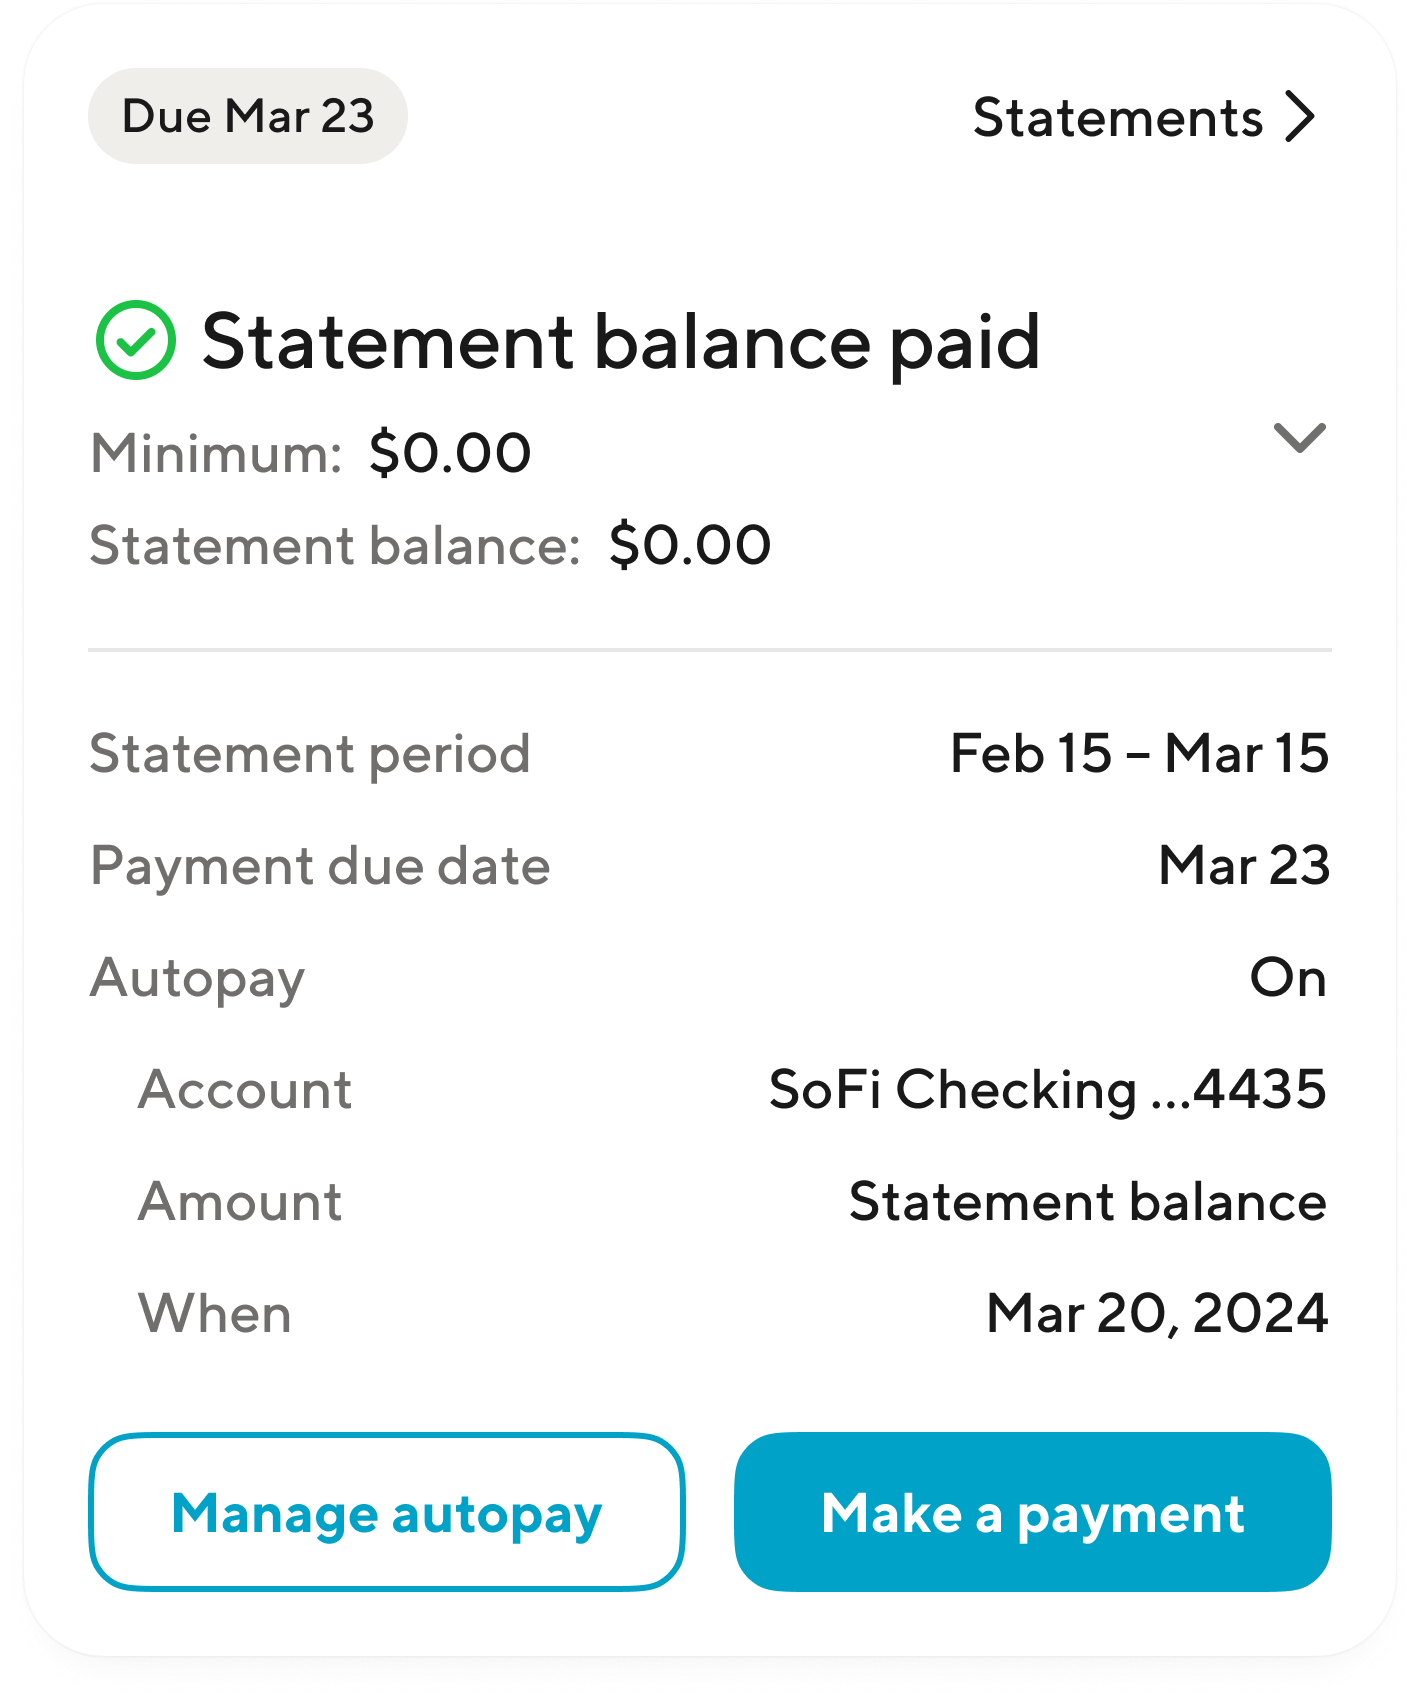The width and height of the screenshot is (1420, 1704).
Task: Click the Statement period label
Action: coord(310,754)
